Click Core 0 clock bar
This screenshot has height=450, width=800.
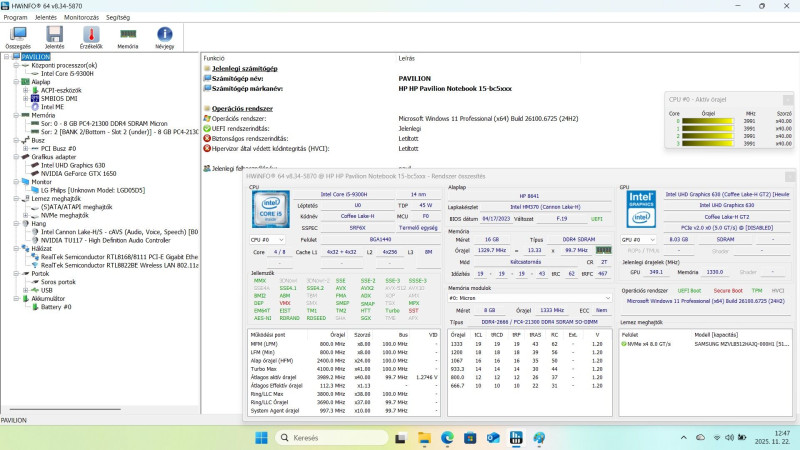click(x=708, y=121)
